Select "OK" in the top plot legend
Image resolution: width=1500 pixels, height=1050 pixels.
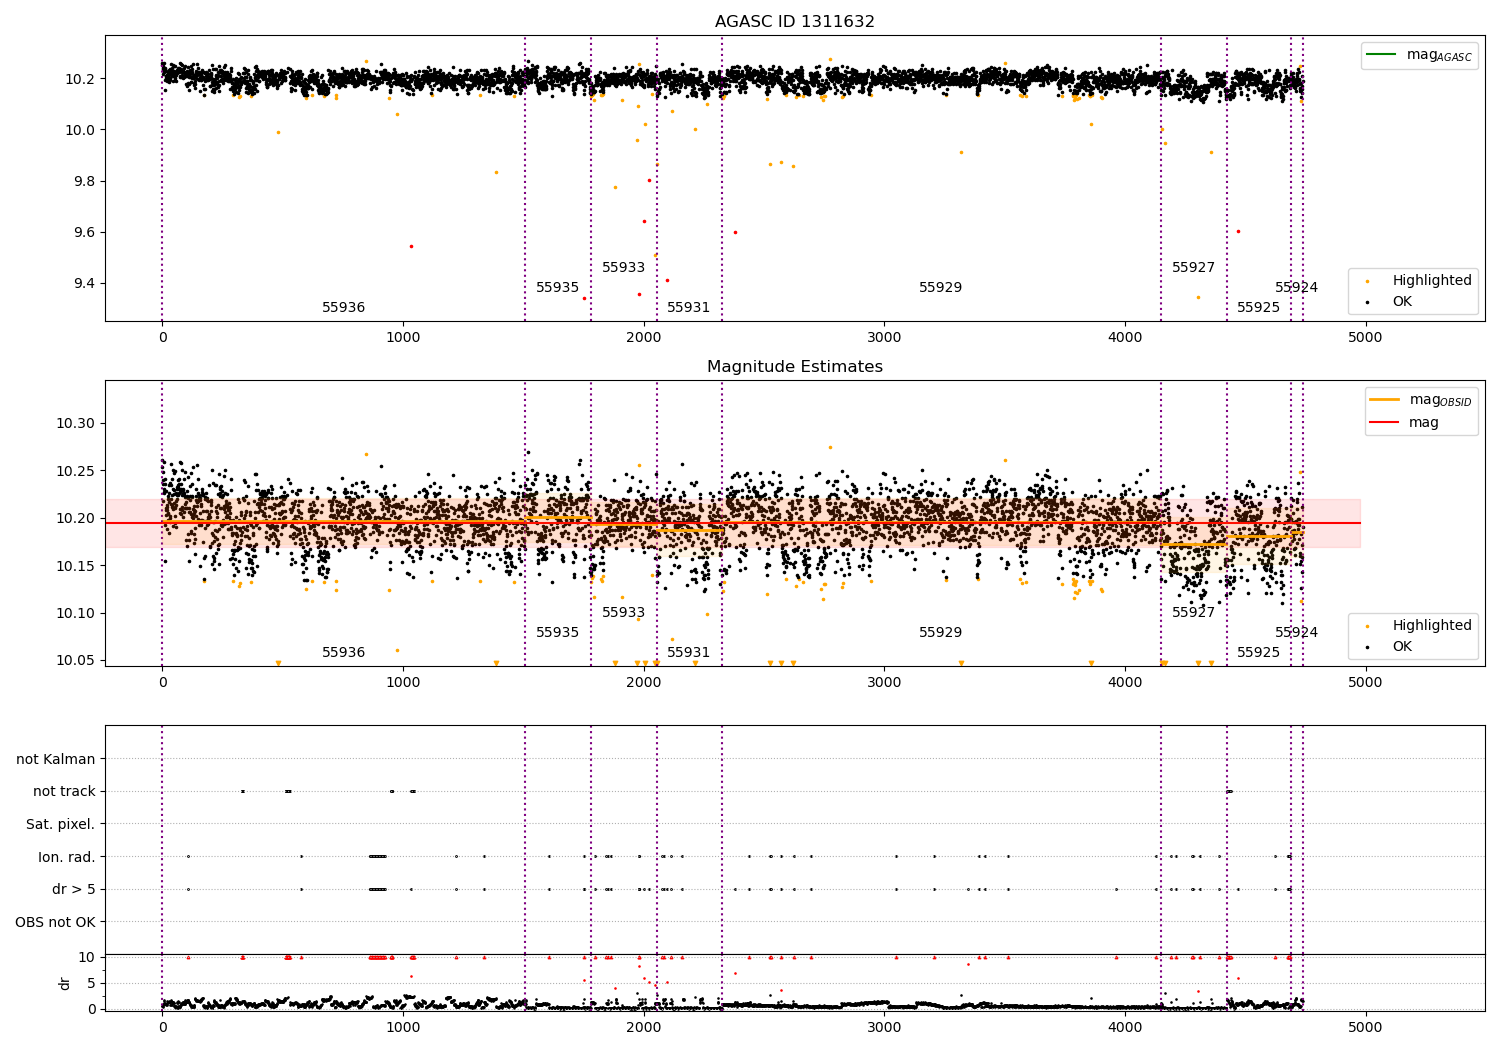pos(1402,301)
